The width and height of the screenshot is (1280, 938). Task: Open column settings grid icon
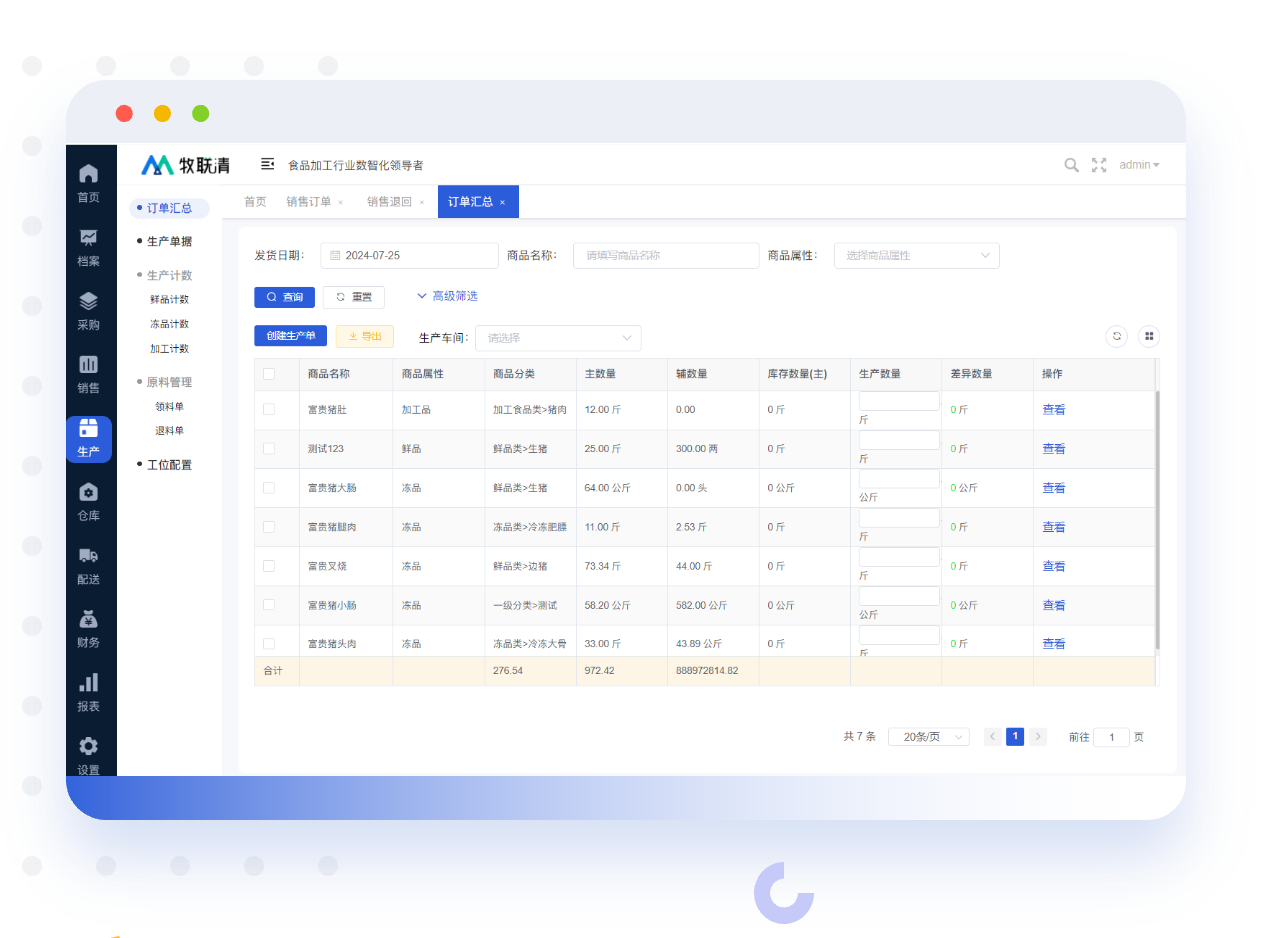tap(1149, 337)
